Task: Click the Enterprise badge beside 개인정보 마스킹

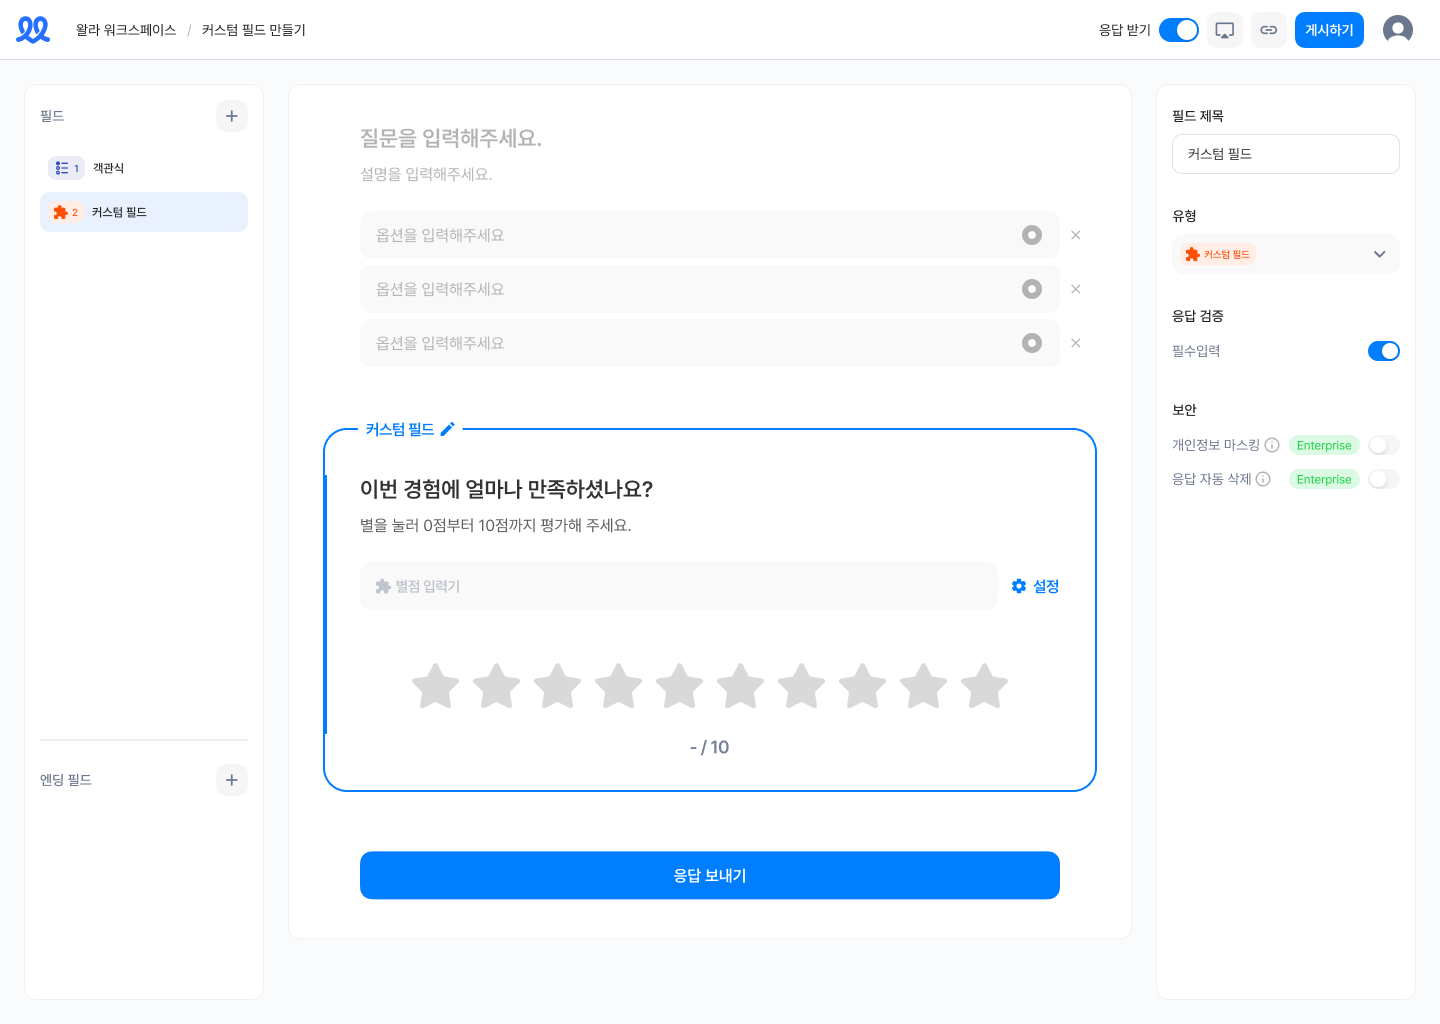Action: point(1324,445)
